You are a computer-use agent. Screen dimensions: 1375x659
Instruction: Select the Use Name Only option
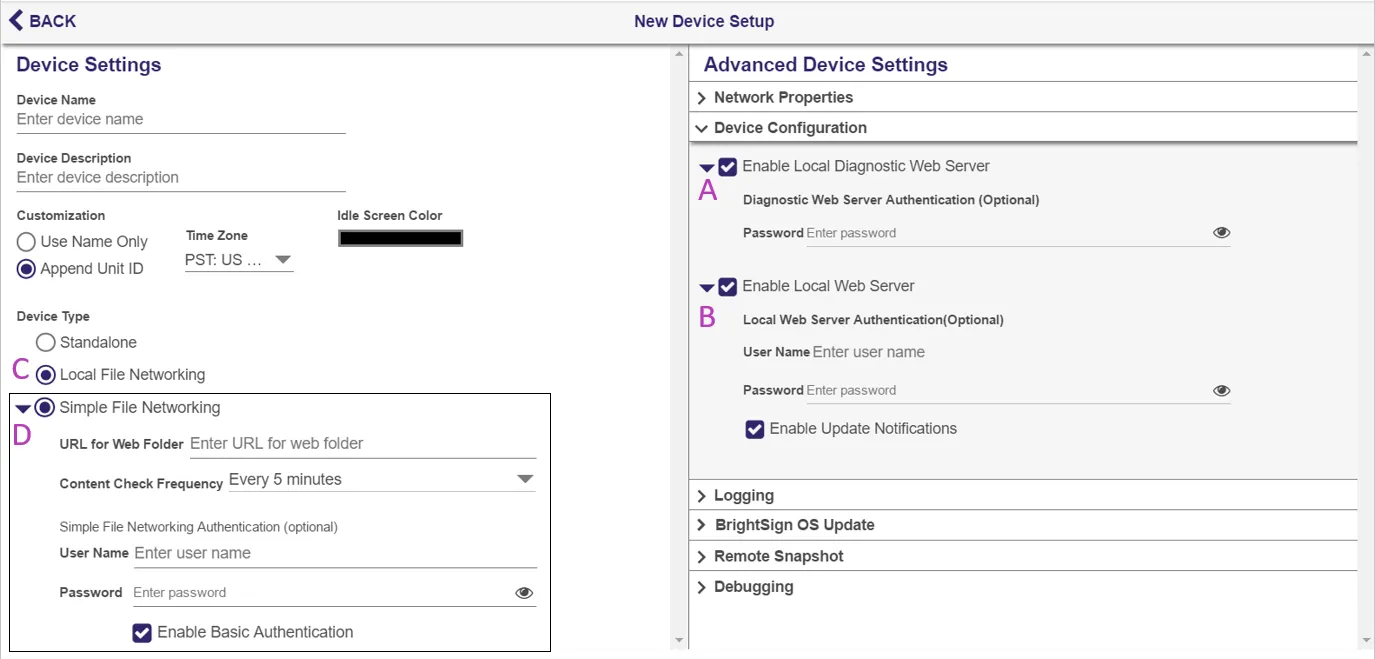(x=26, y=242)
